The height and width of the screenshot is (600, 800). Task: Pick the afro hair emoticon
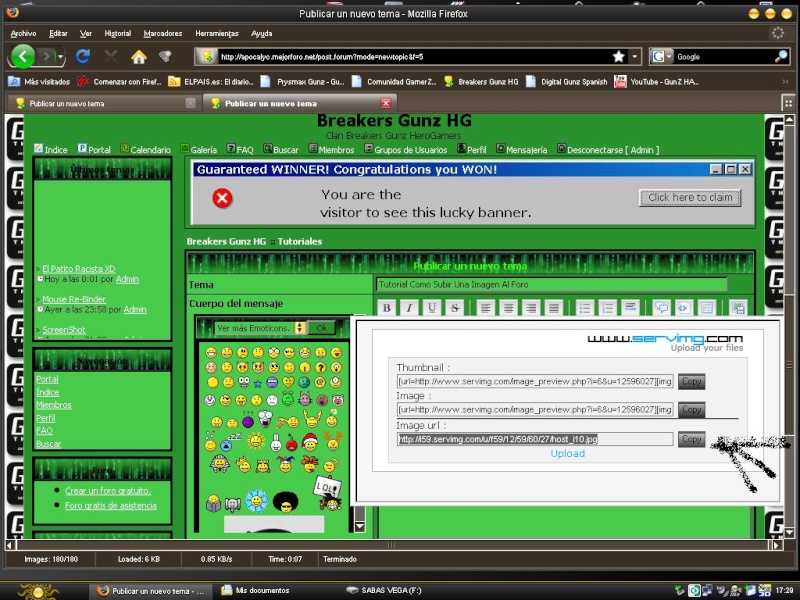(x=286, y=502)
